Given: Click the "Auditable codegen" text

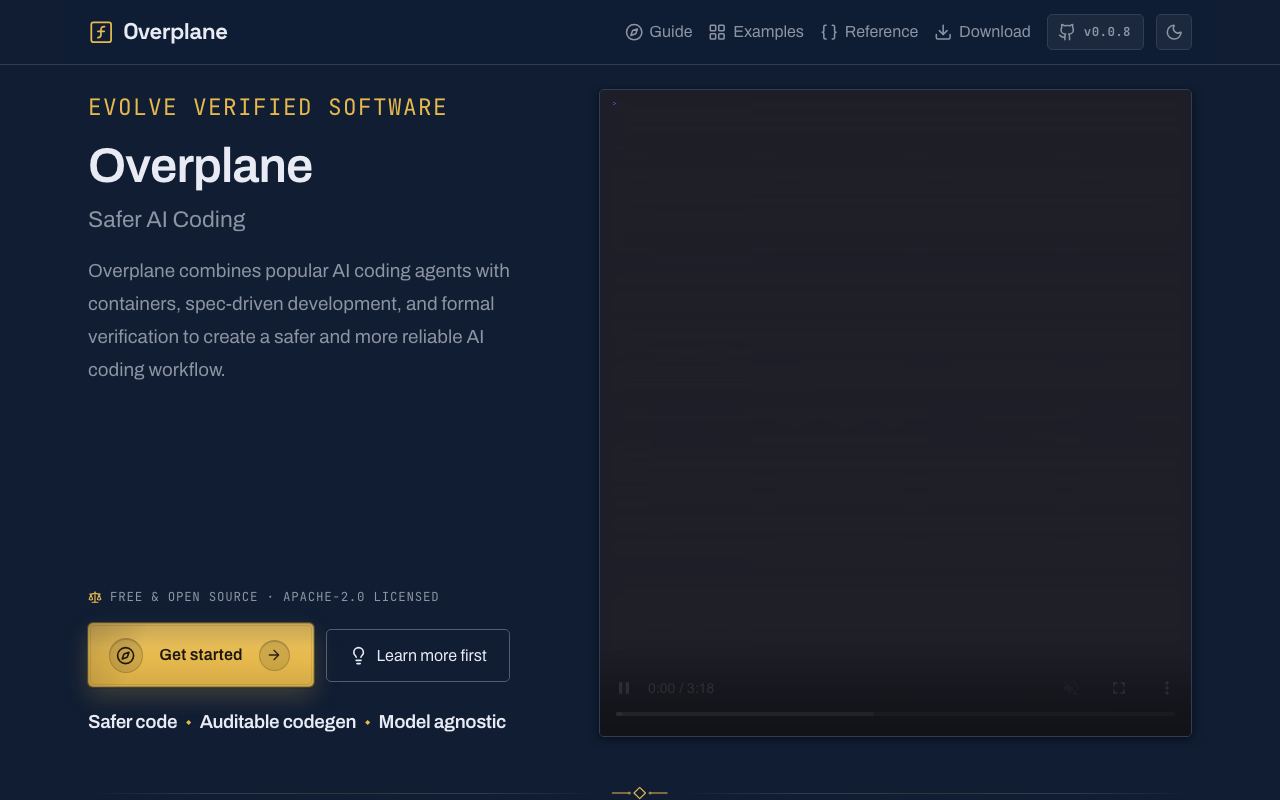Looking at the screenshot, I should tap(278, 722).
